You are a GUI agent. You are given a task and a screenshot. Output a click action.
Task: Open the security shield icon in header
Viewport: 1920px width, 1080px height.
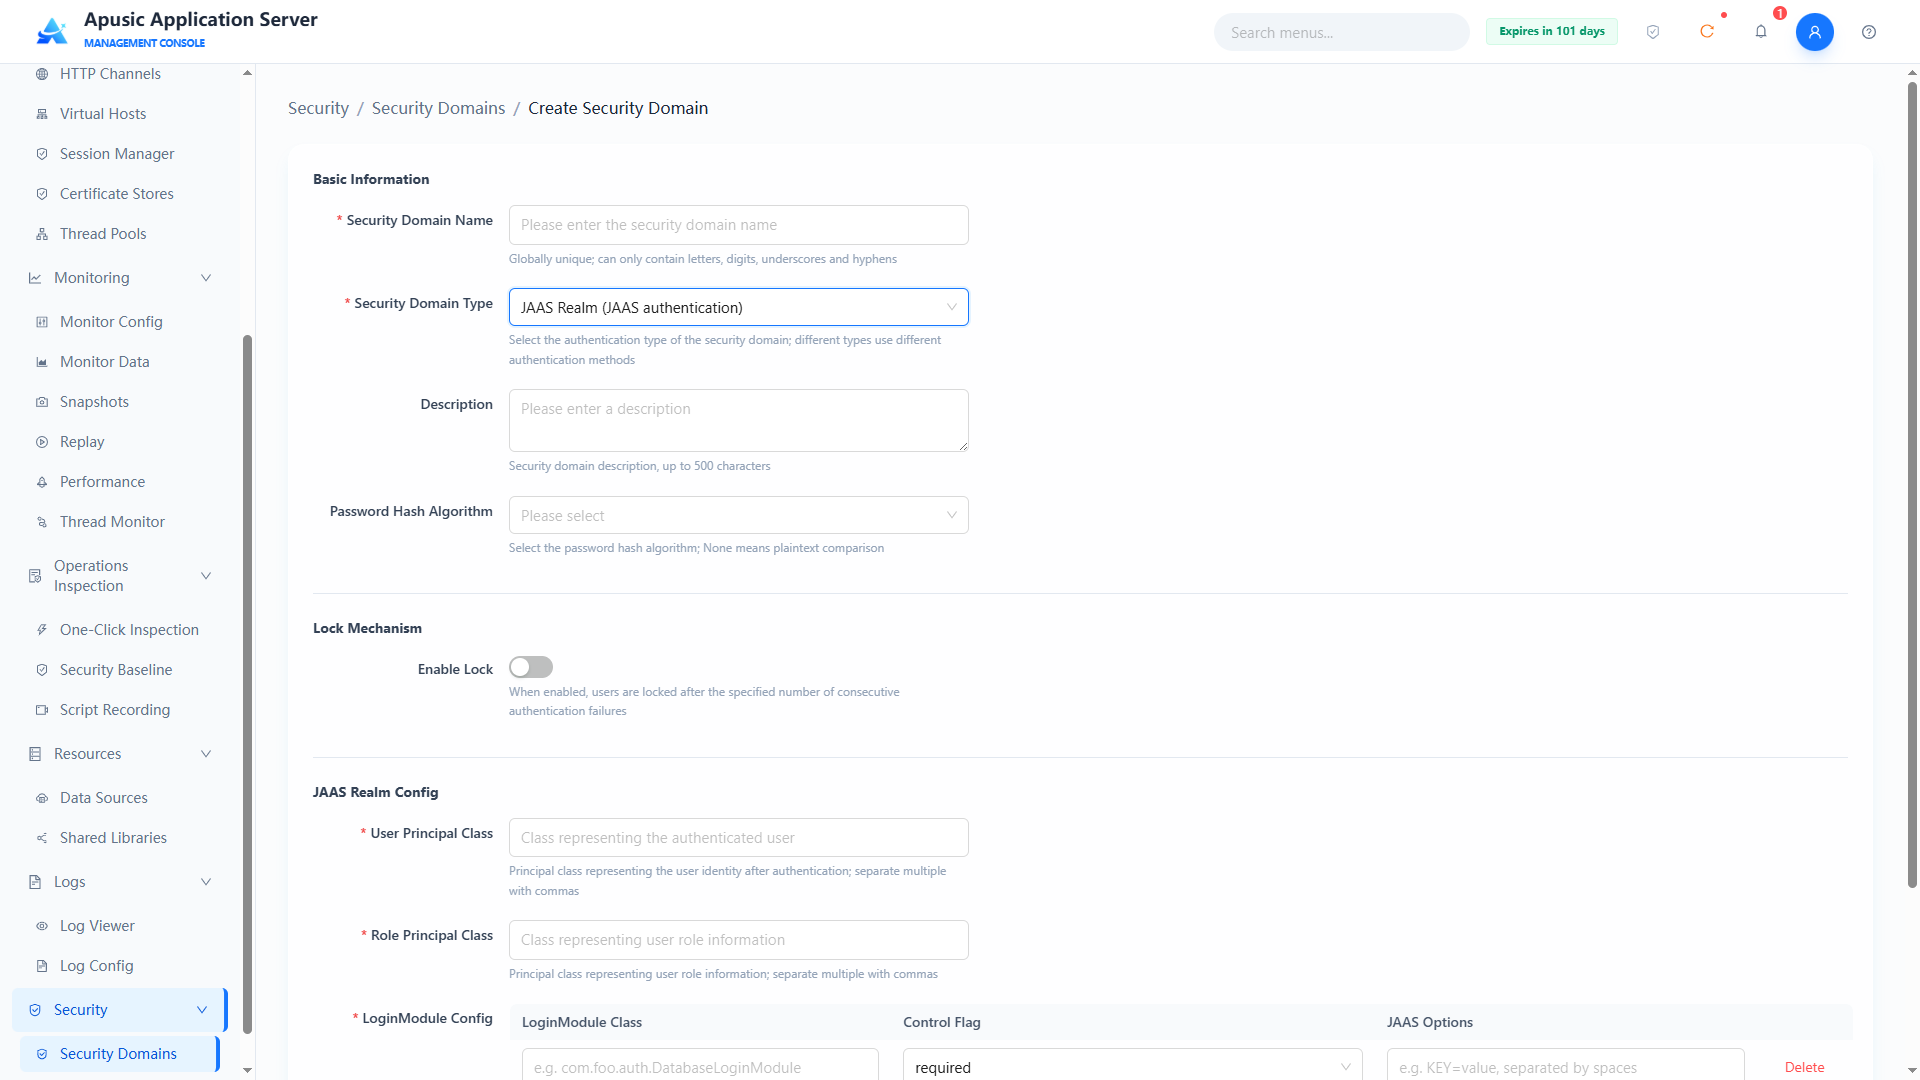1653,32
